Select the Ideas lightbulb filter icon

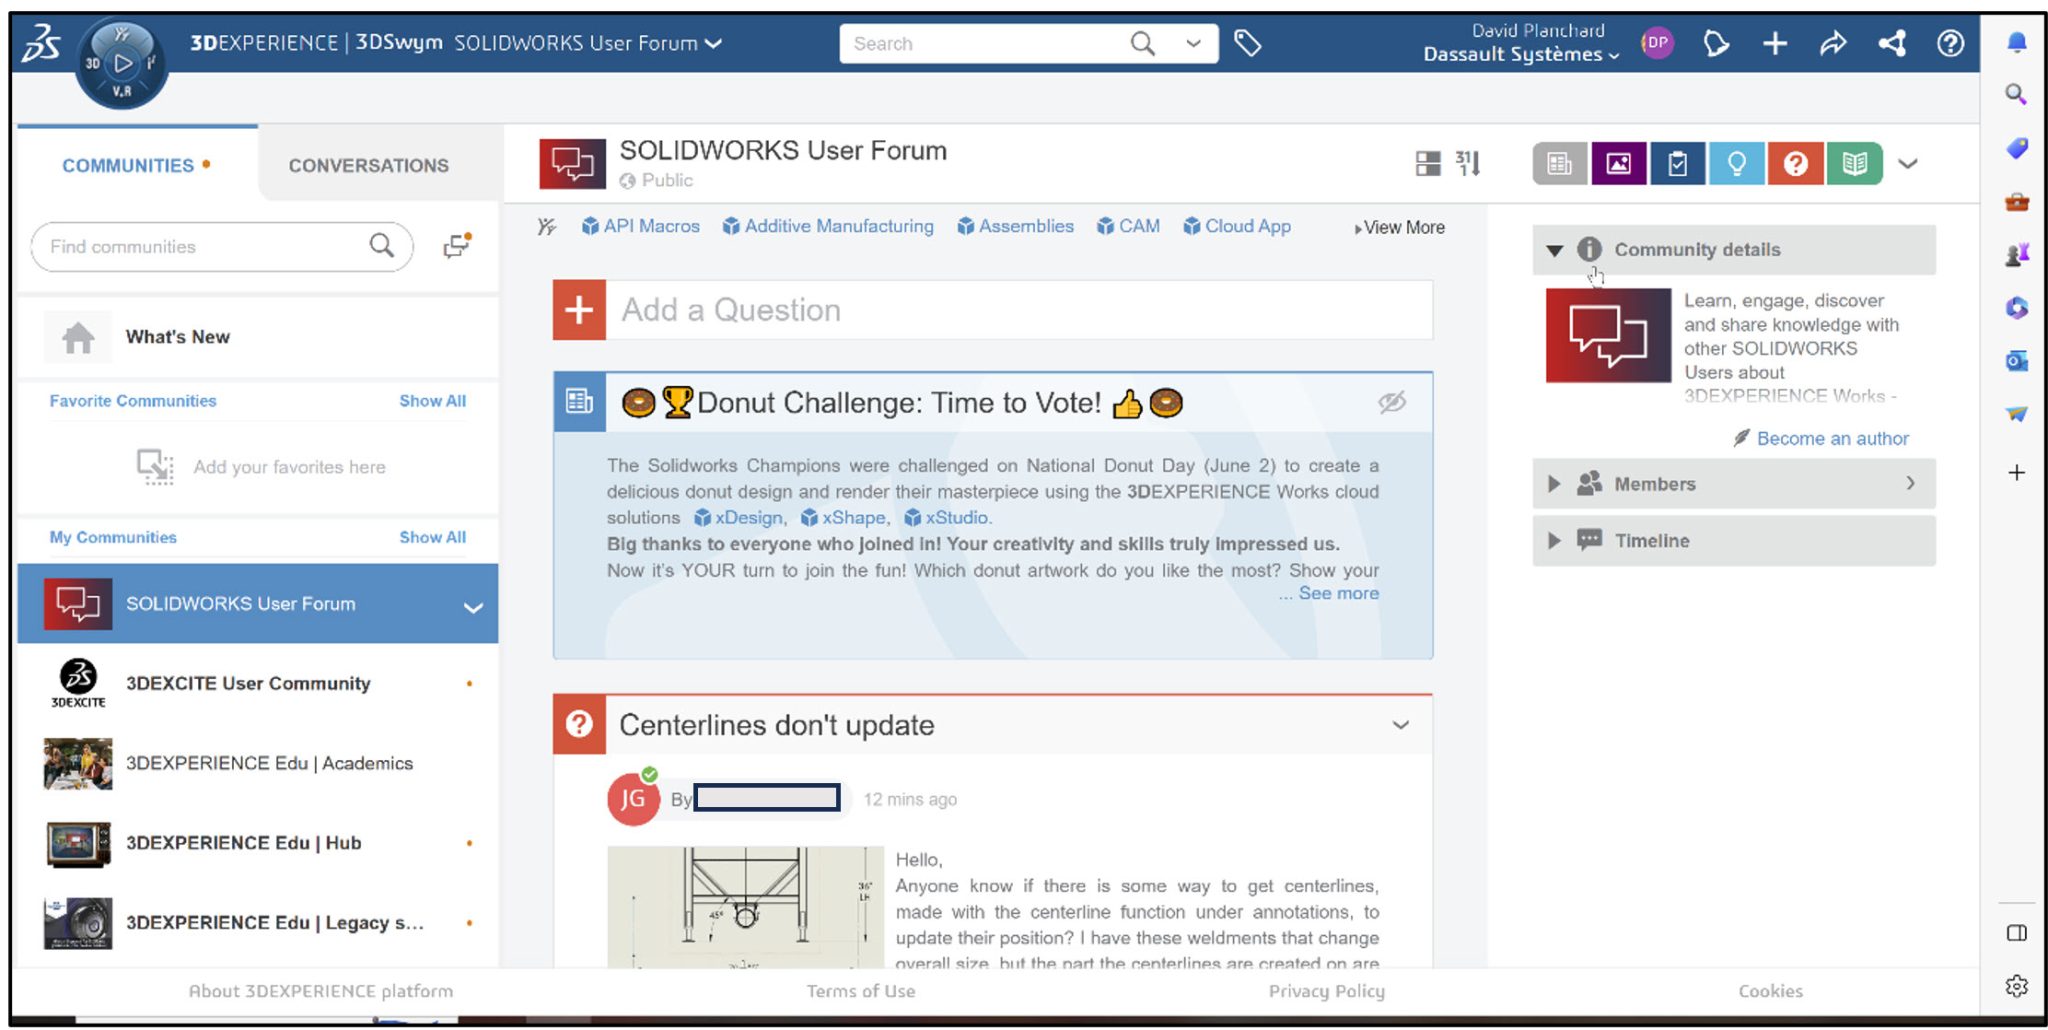point(1737,163)
